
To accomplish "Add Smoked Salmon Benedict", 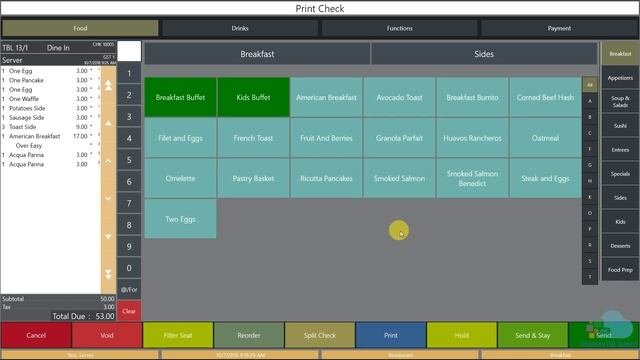I will [472, 178].
